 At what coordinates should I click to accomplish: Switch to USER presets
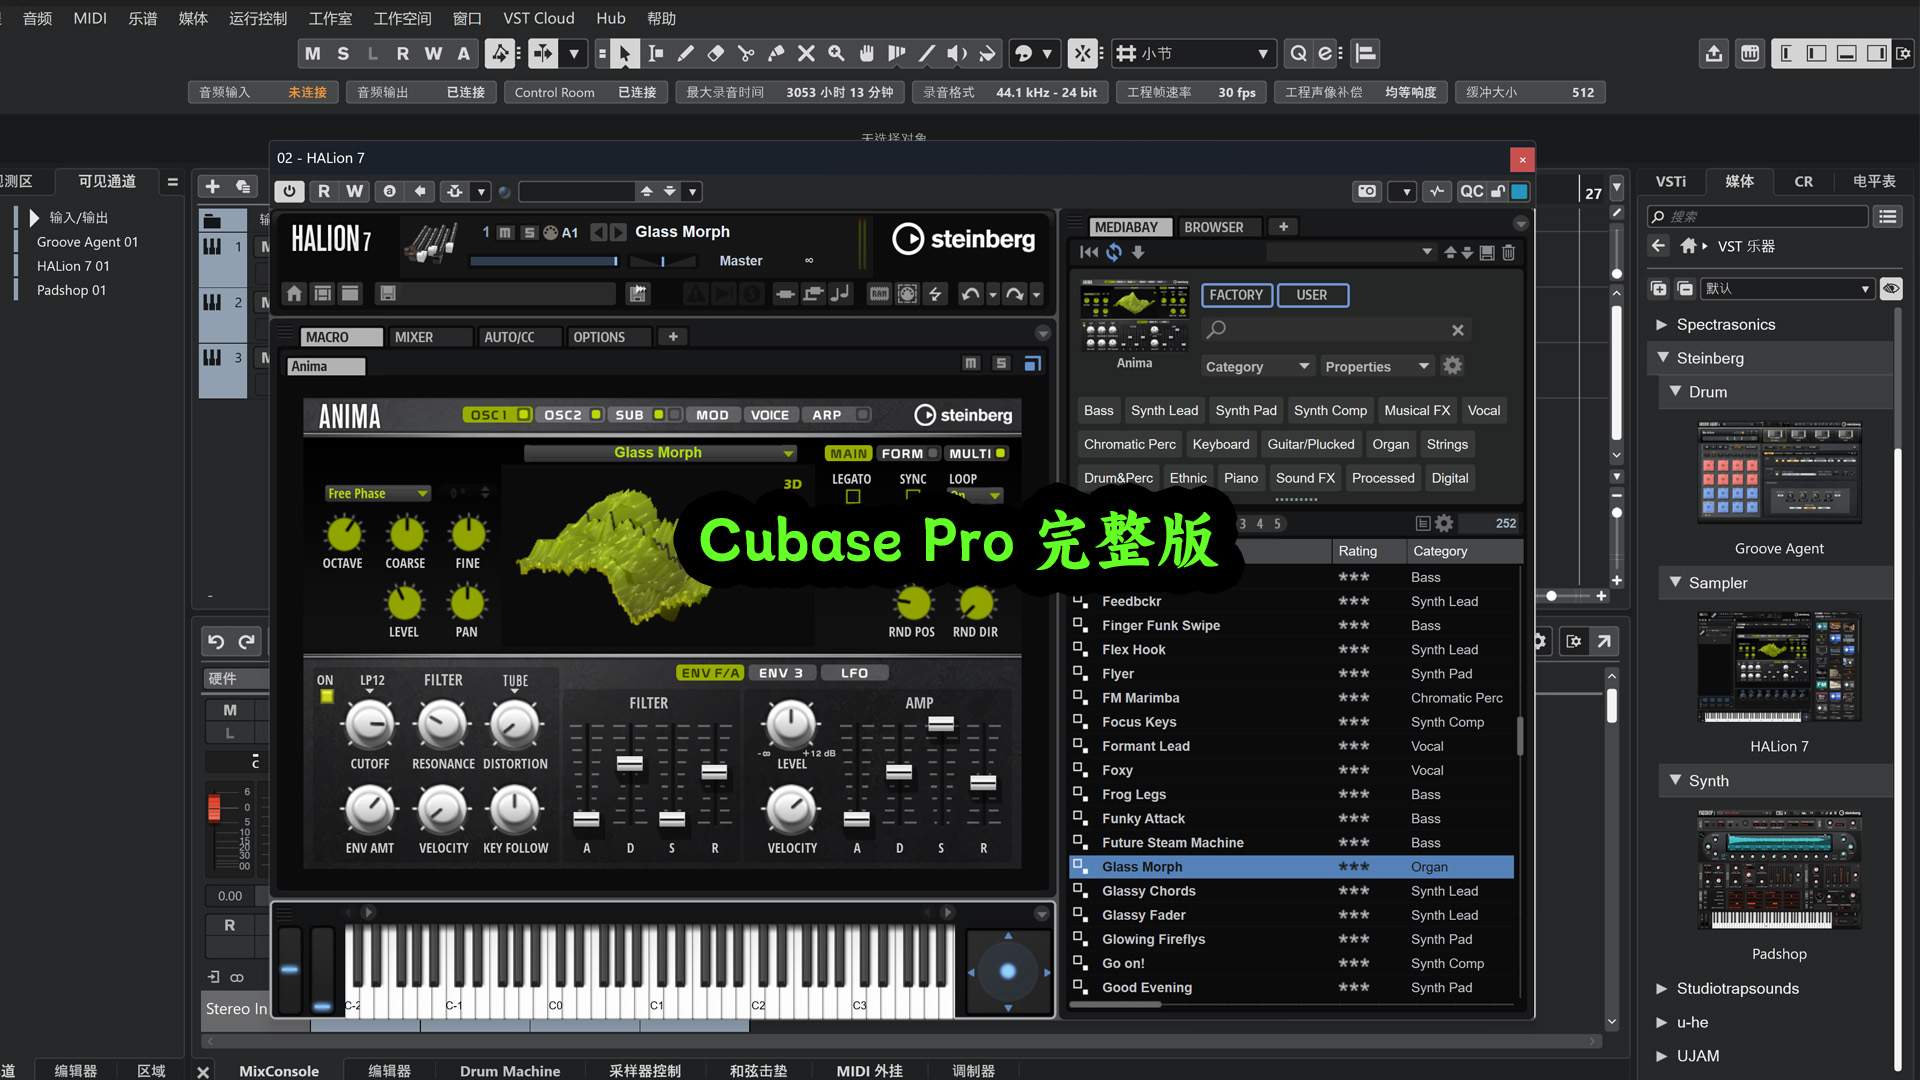point(1312,294)
